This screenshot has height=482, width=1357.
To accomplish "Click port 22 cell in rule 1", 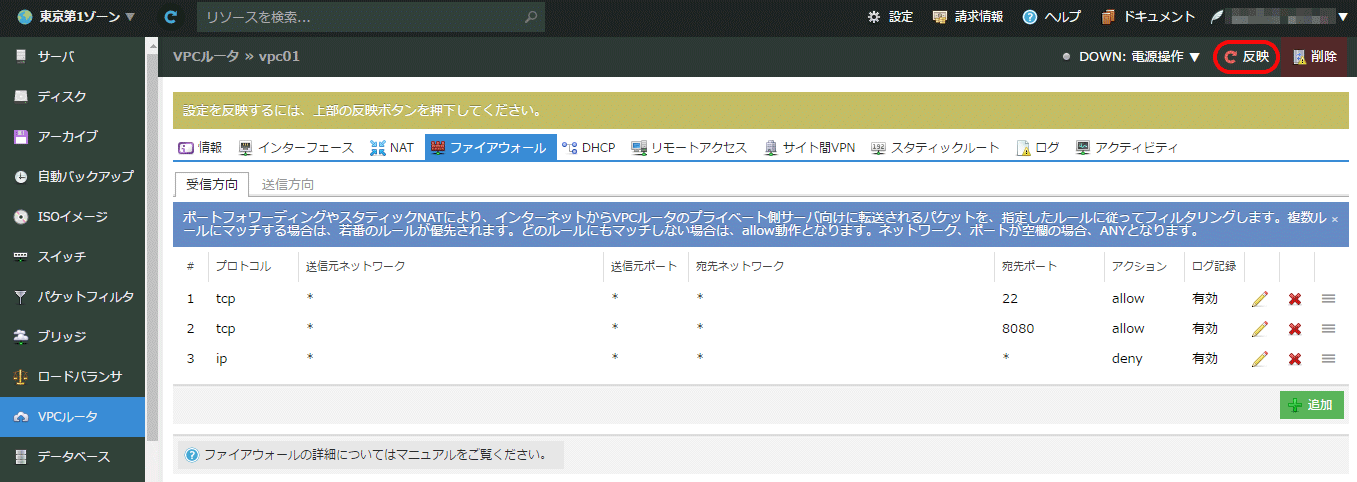I will pyautogui.click(x=1009, y=299).
